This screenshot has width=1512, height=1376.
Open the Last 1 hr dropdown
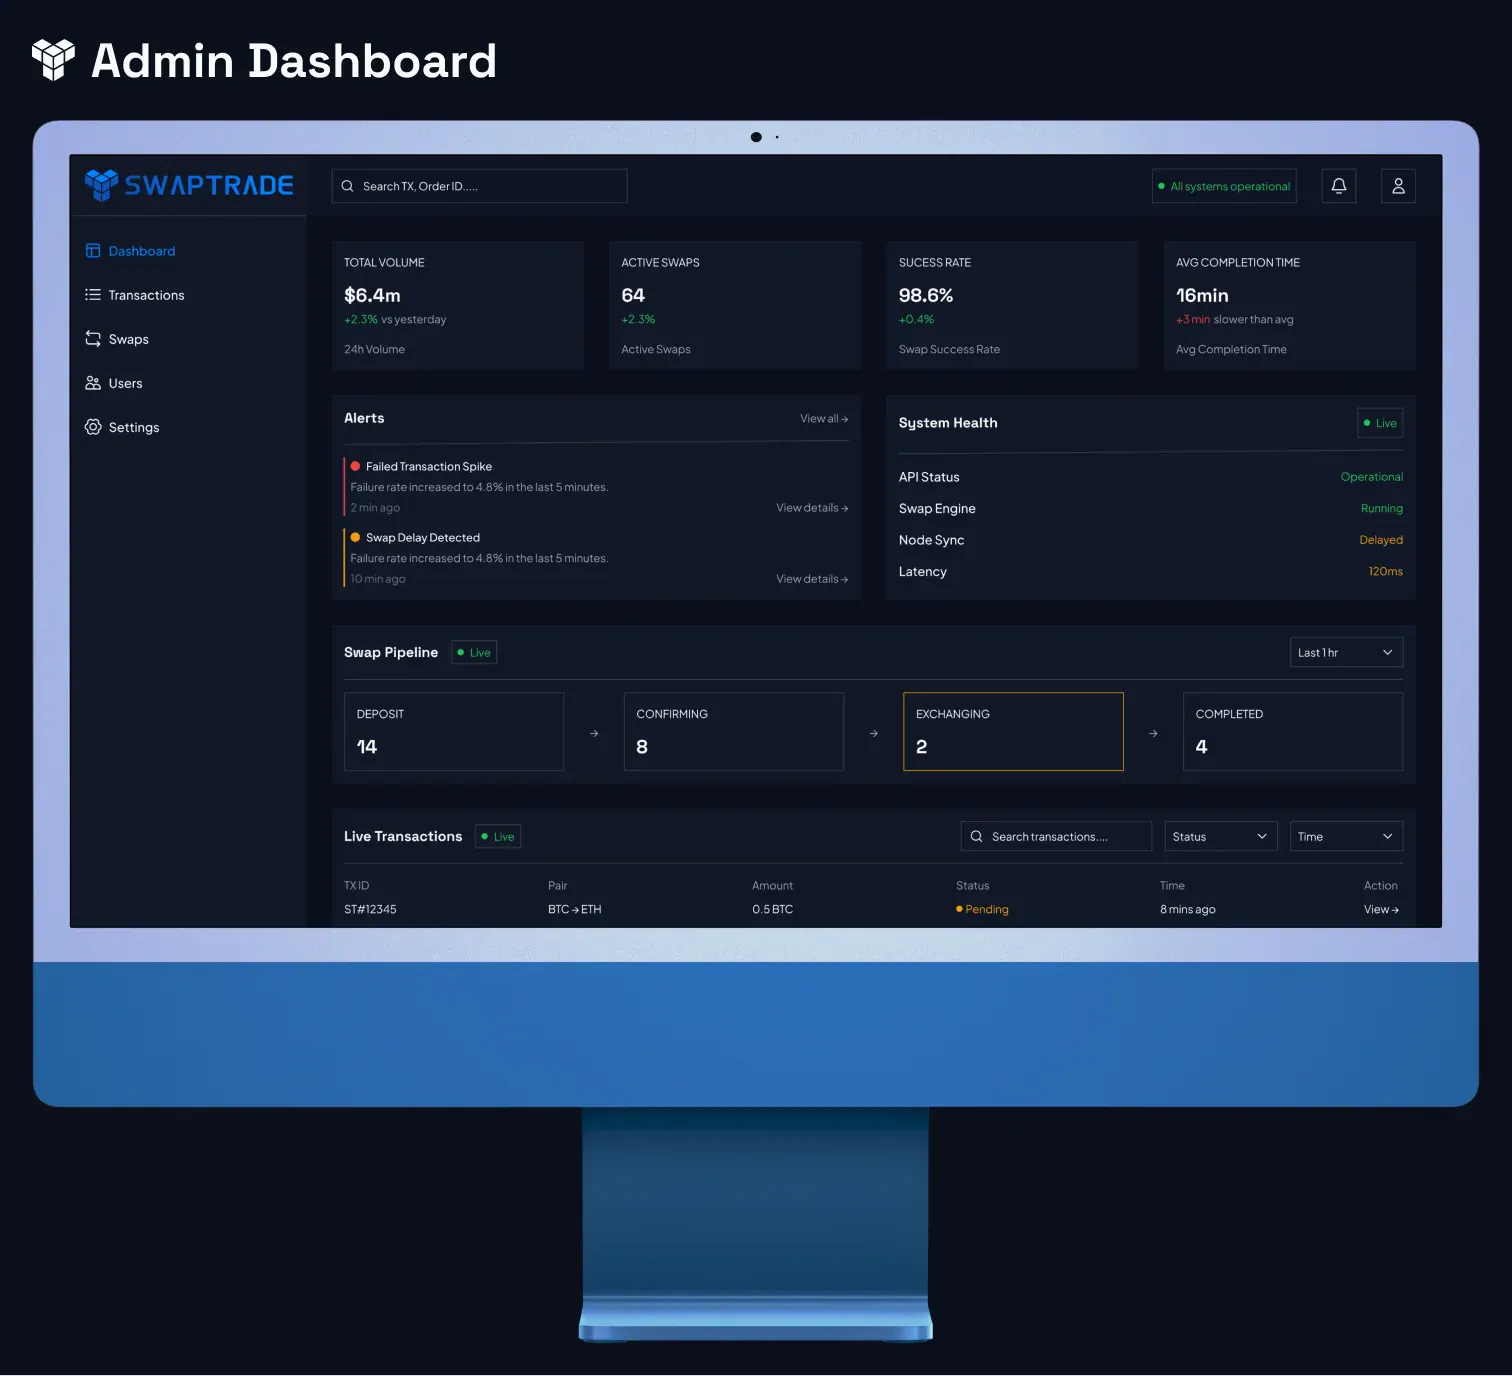coord(1345,652)
